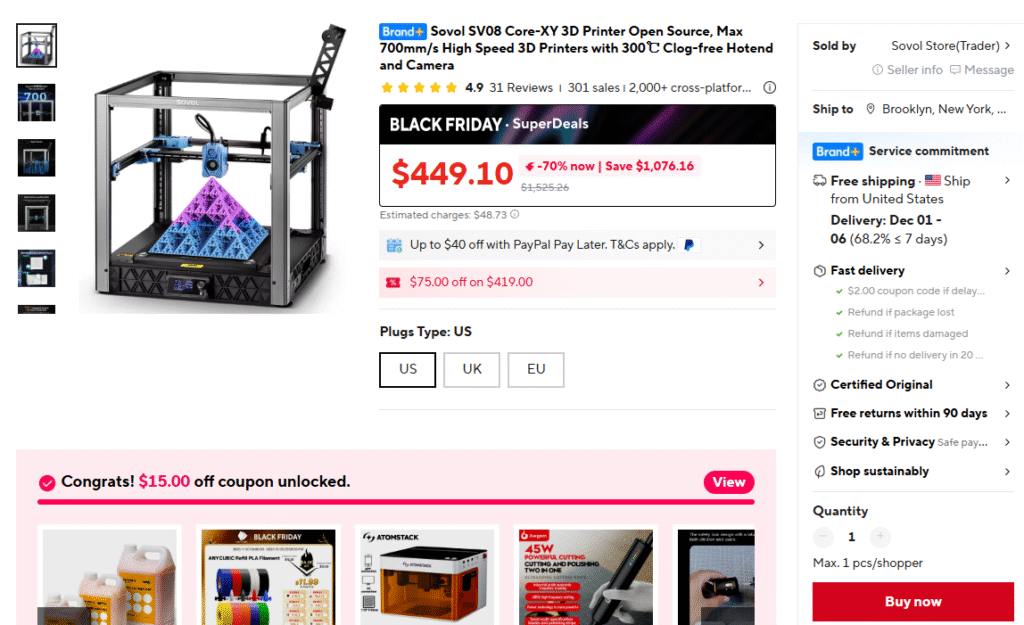Click the info icon beside cross-platform sales
Viewport: 1024px width, 625px height.
pos(770,88)
